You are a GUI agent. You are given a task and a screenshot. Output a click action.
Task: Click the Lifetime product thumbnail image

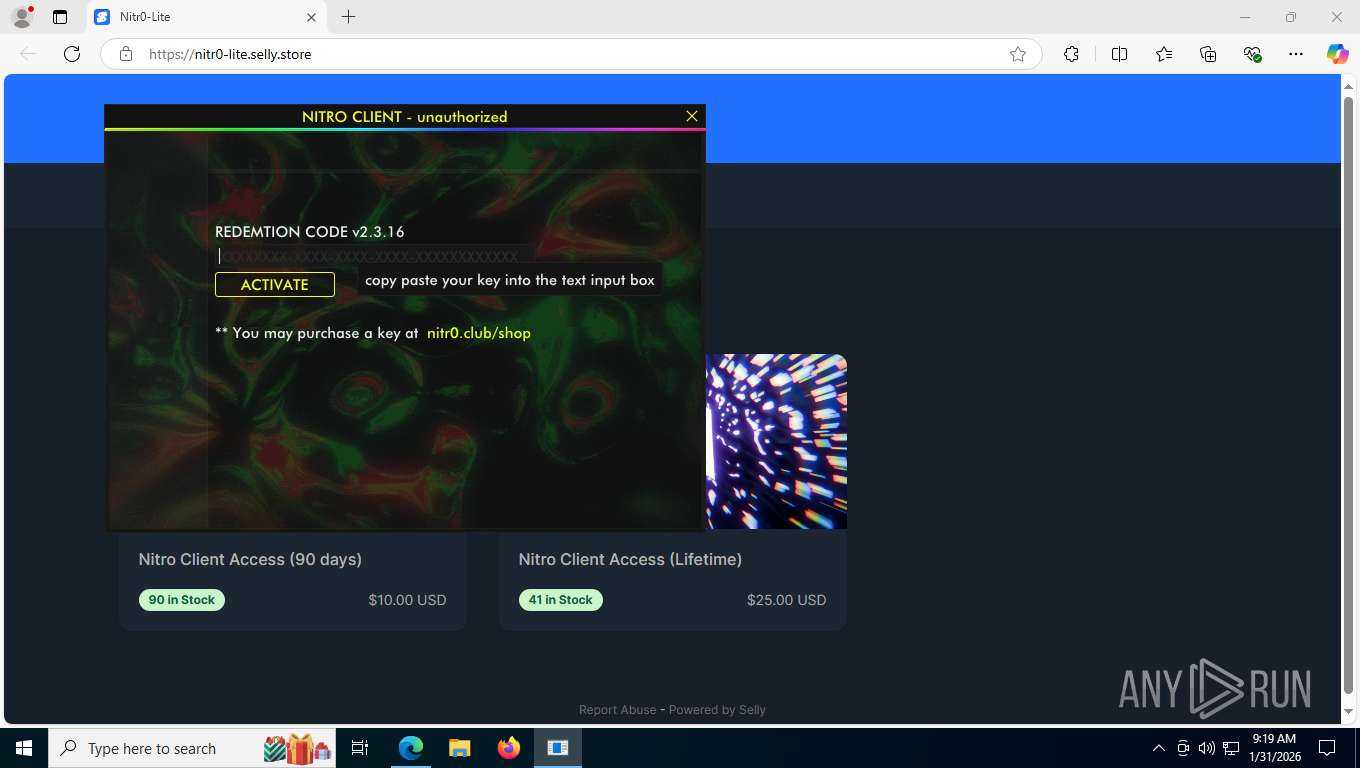(x=777, y=441)
